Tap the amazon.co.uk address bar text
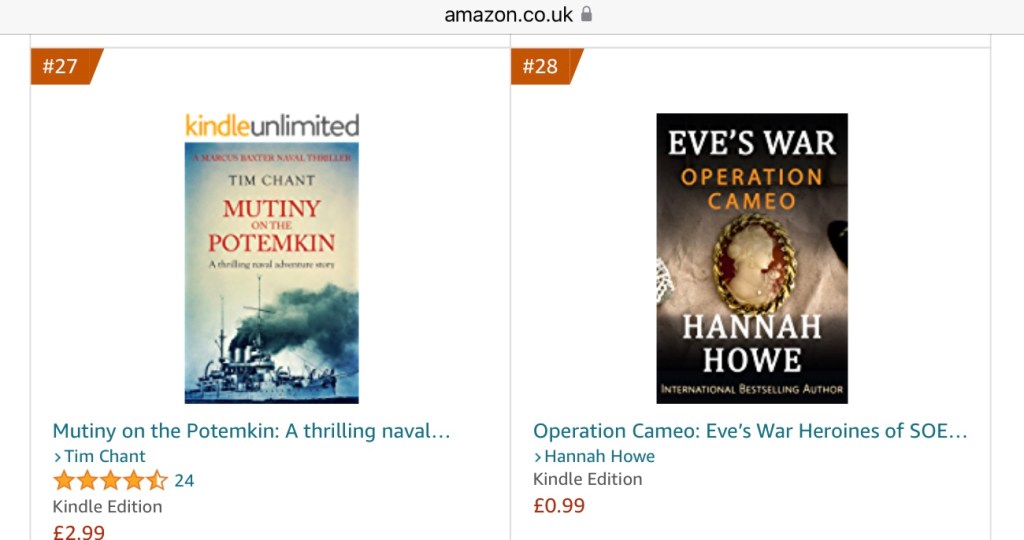This screenshot has height=540, width=1024. [508, 14]
